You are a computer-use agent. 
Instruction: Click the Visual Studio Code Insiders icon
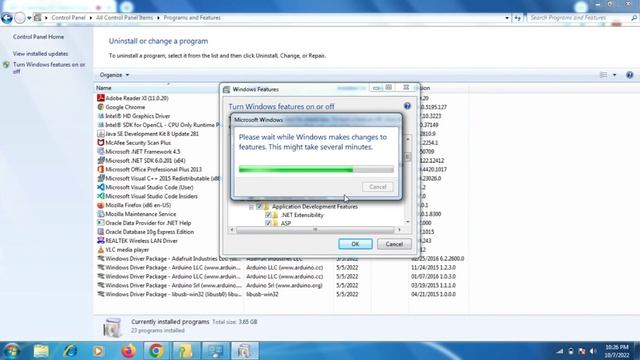(100, 196)
